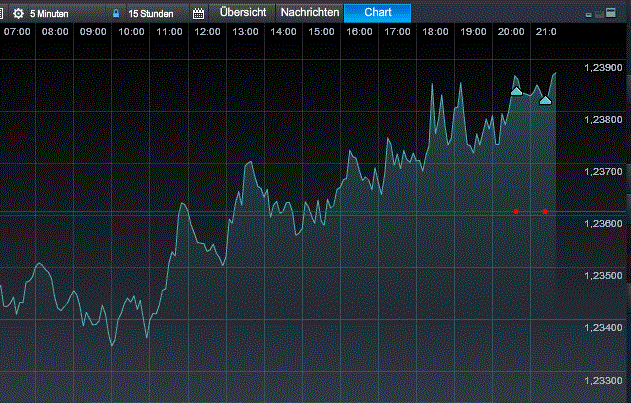Viewport: 631px width, 403px height.
Task: Click the 15:00 time axis label
Action: (321, 32)
